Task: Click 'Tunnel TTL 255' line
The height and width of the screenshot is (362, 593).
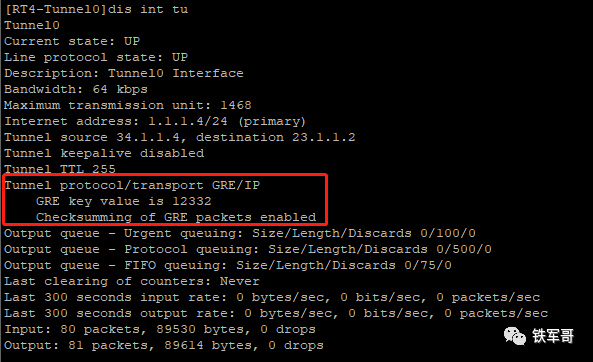Action: (x=60, y=169)
